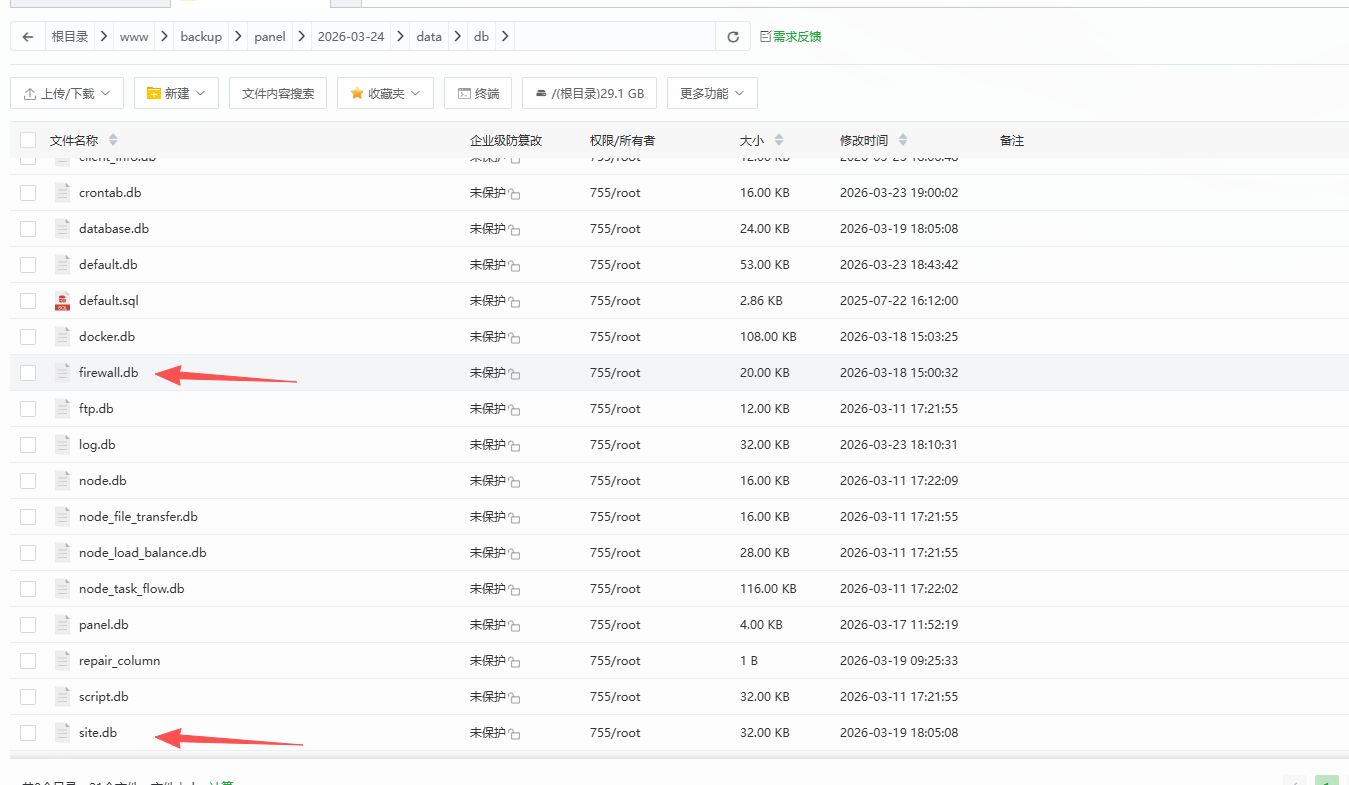Click the 计算 link at the bottom
The height and width of the screenshot is (785, 1349).
tap(219, 782)
